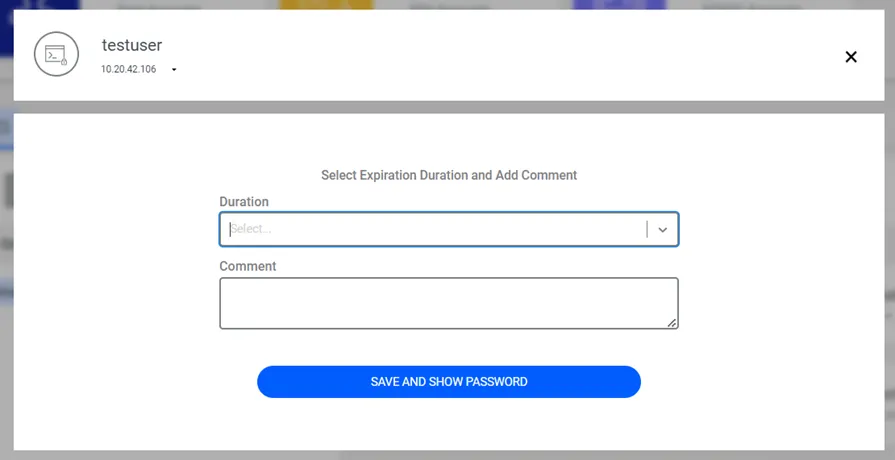Close the dialog with the X button
Image resolution: width=895 pixels, height=460 pixels.
[x=850, y=57]
